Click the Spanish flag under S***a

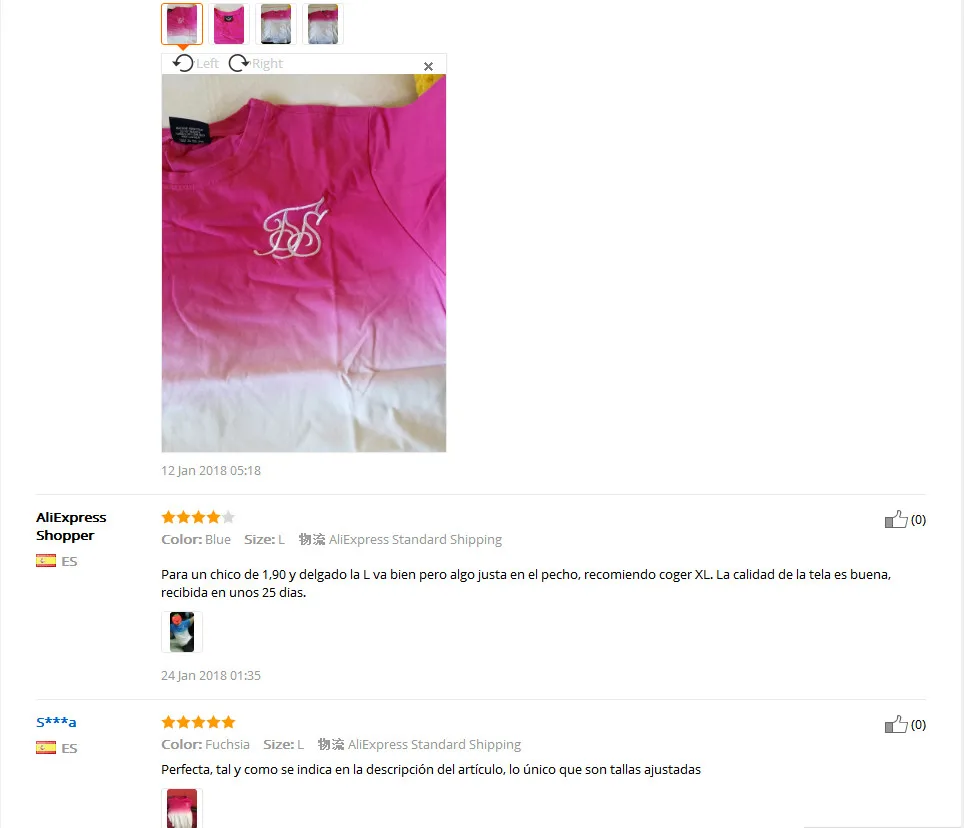click(x=46, y=747)
